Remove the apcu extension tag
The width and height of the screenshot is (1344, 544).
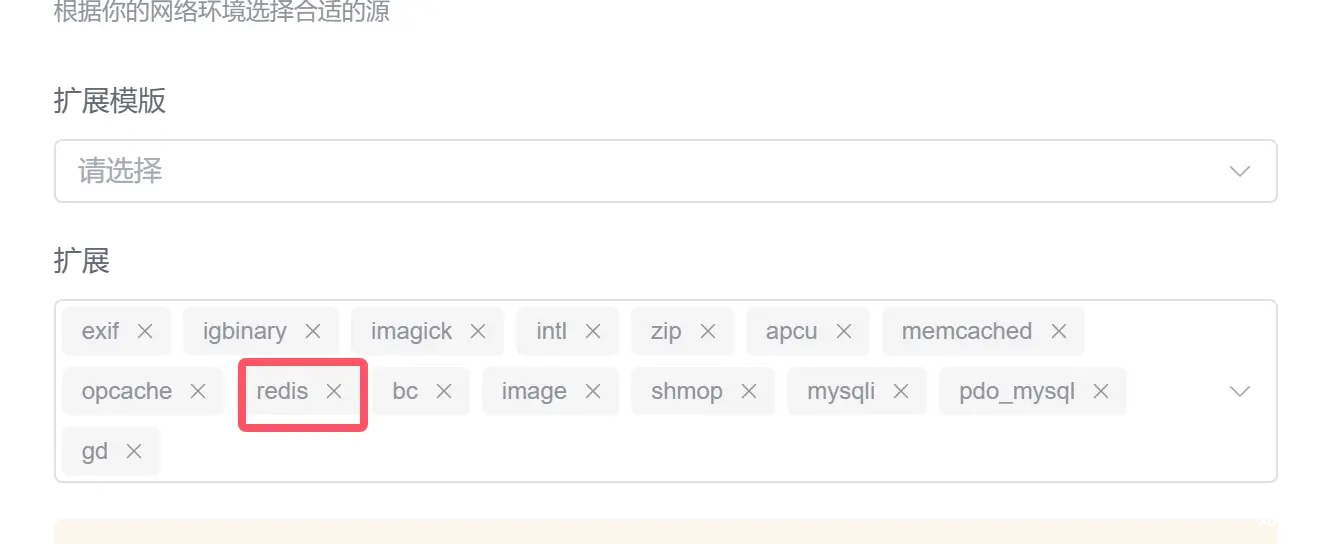pyautogui.click(x=844, y=331)
